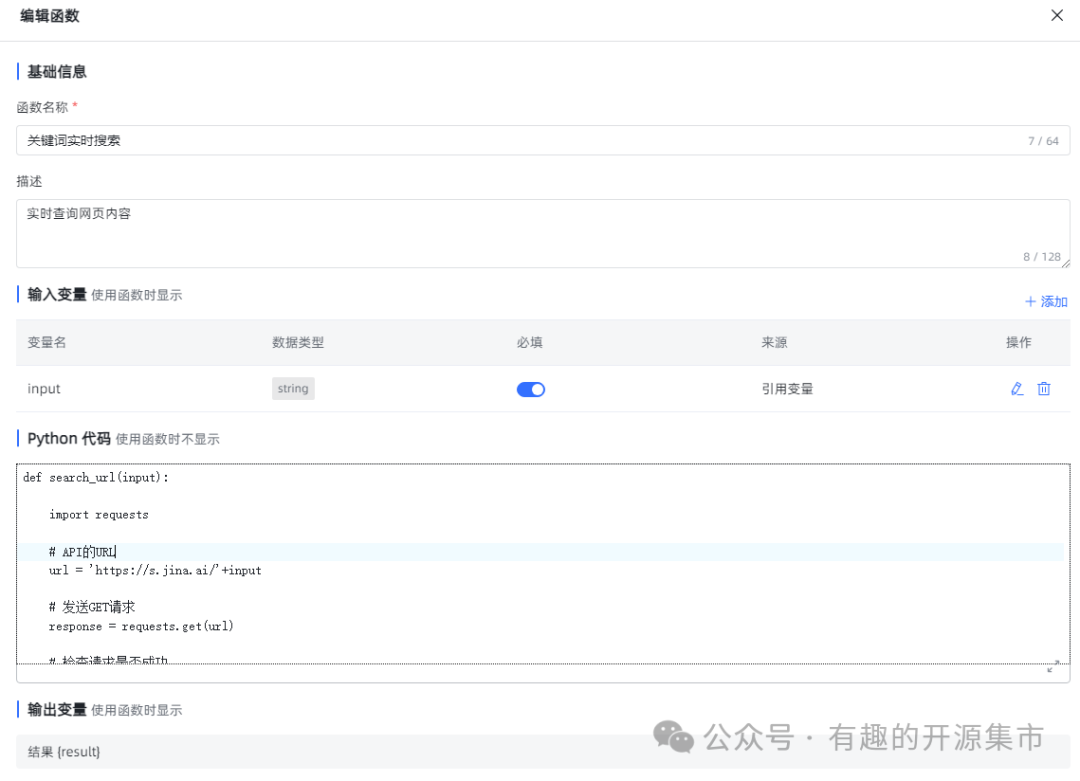Disable the 必填 toggle for input variable
This screenshot has height=781, width=1080.
(530, 389)
